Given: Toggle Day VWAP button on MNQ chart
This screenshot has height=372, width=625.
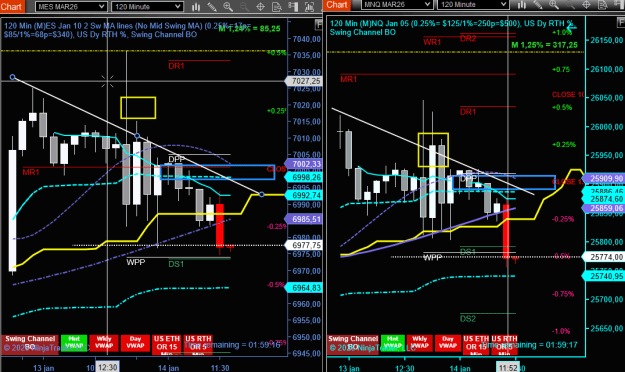Looking at the screenshot, I should tap(448, 343).
